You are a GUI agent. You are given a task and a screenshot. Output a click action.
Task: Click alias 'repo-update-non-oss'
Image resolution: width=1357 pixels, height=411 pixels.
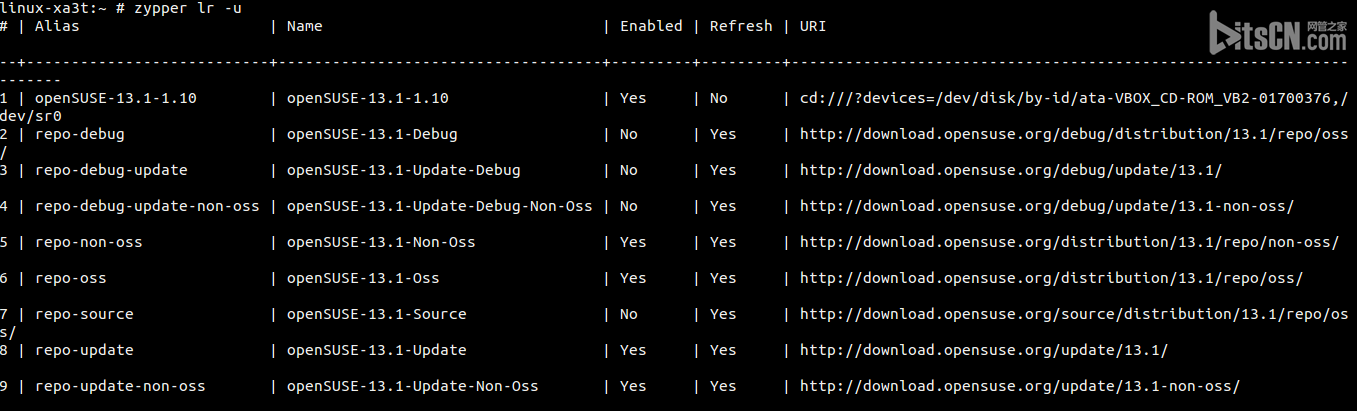tap(120, 386)
